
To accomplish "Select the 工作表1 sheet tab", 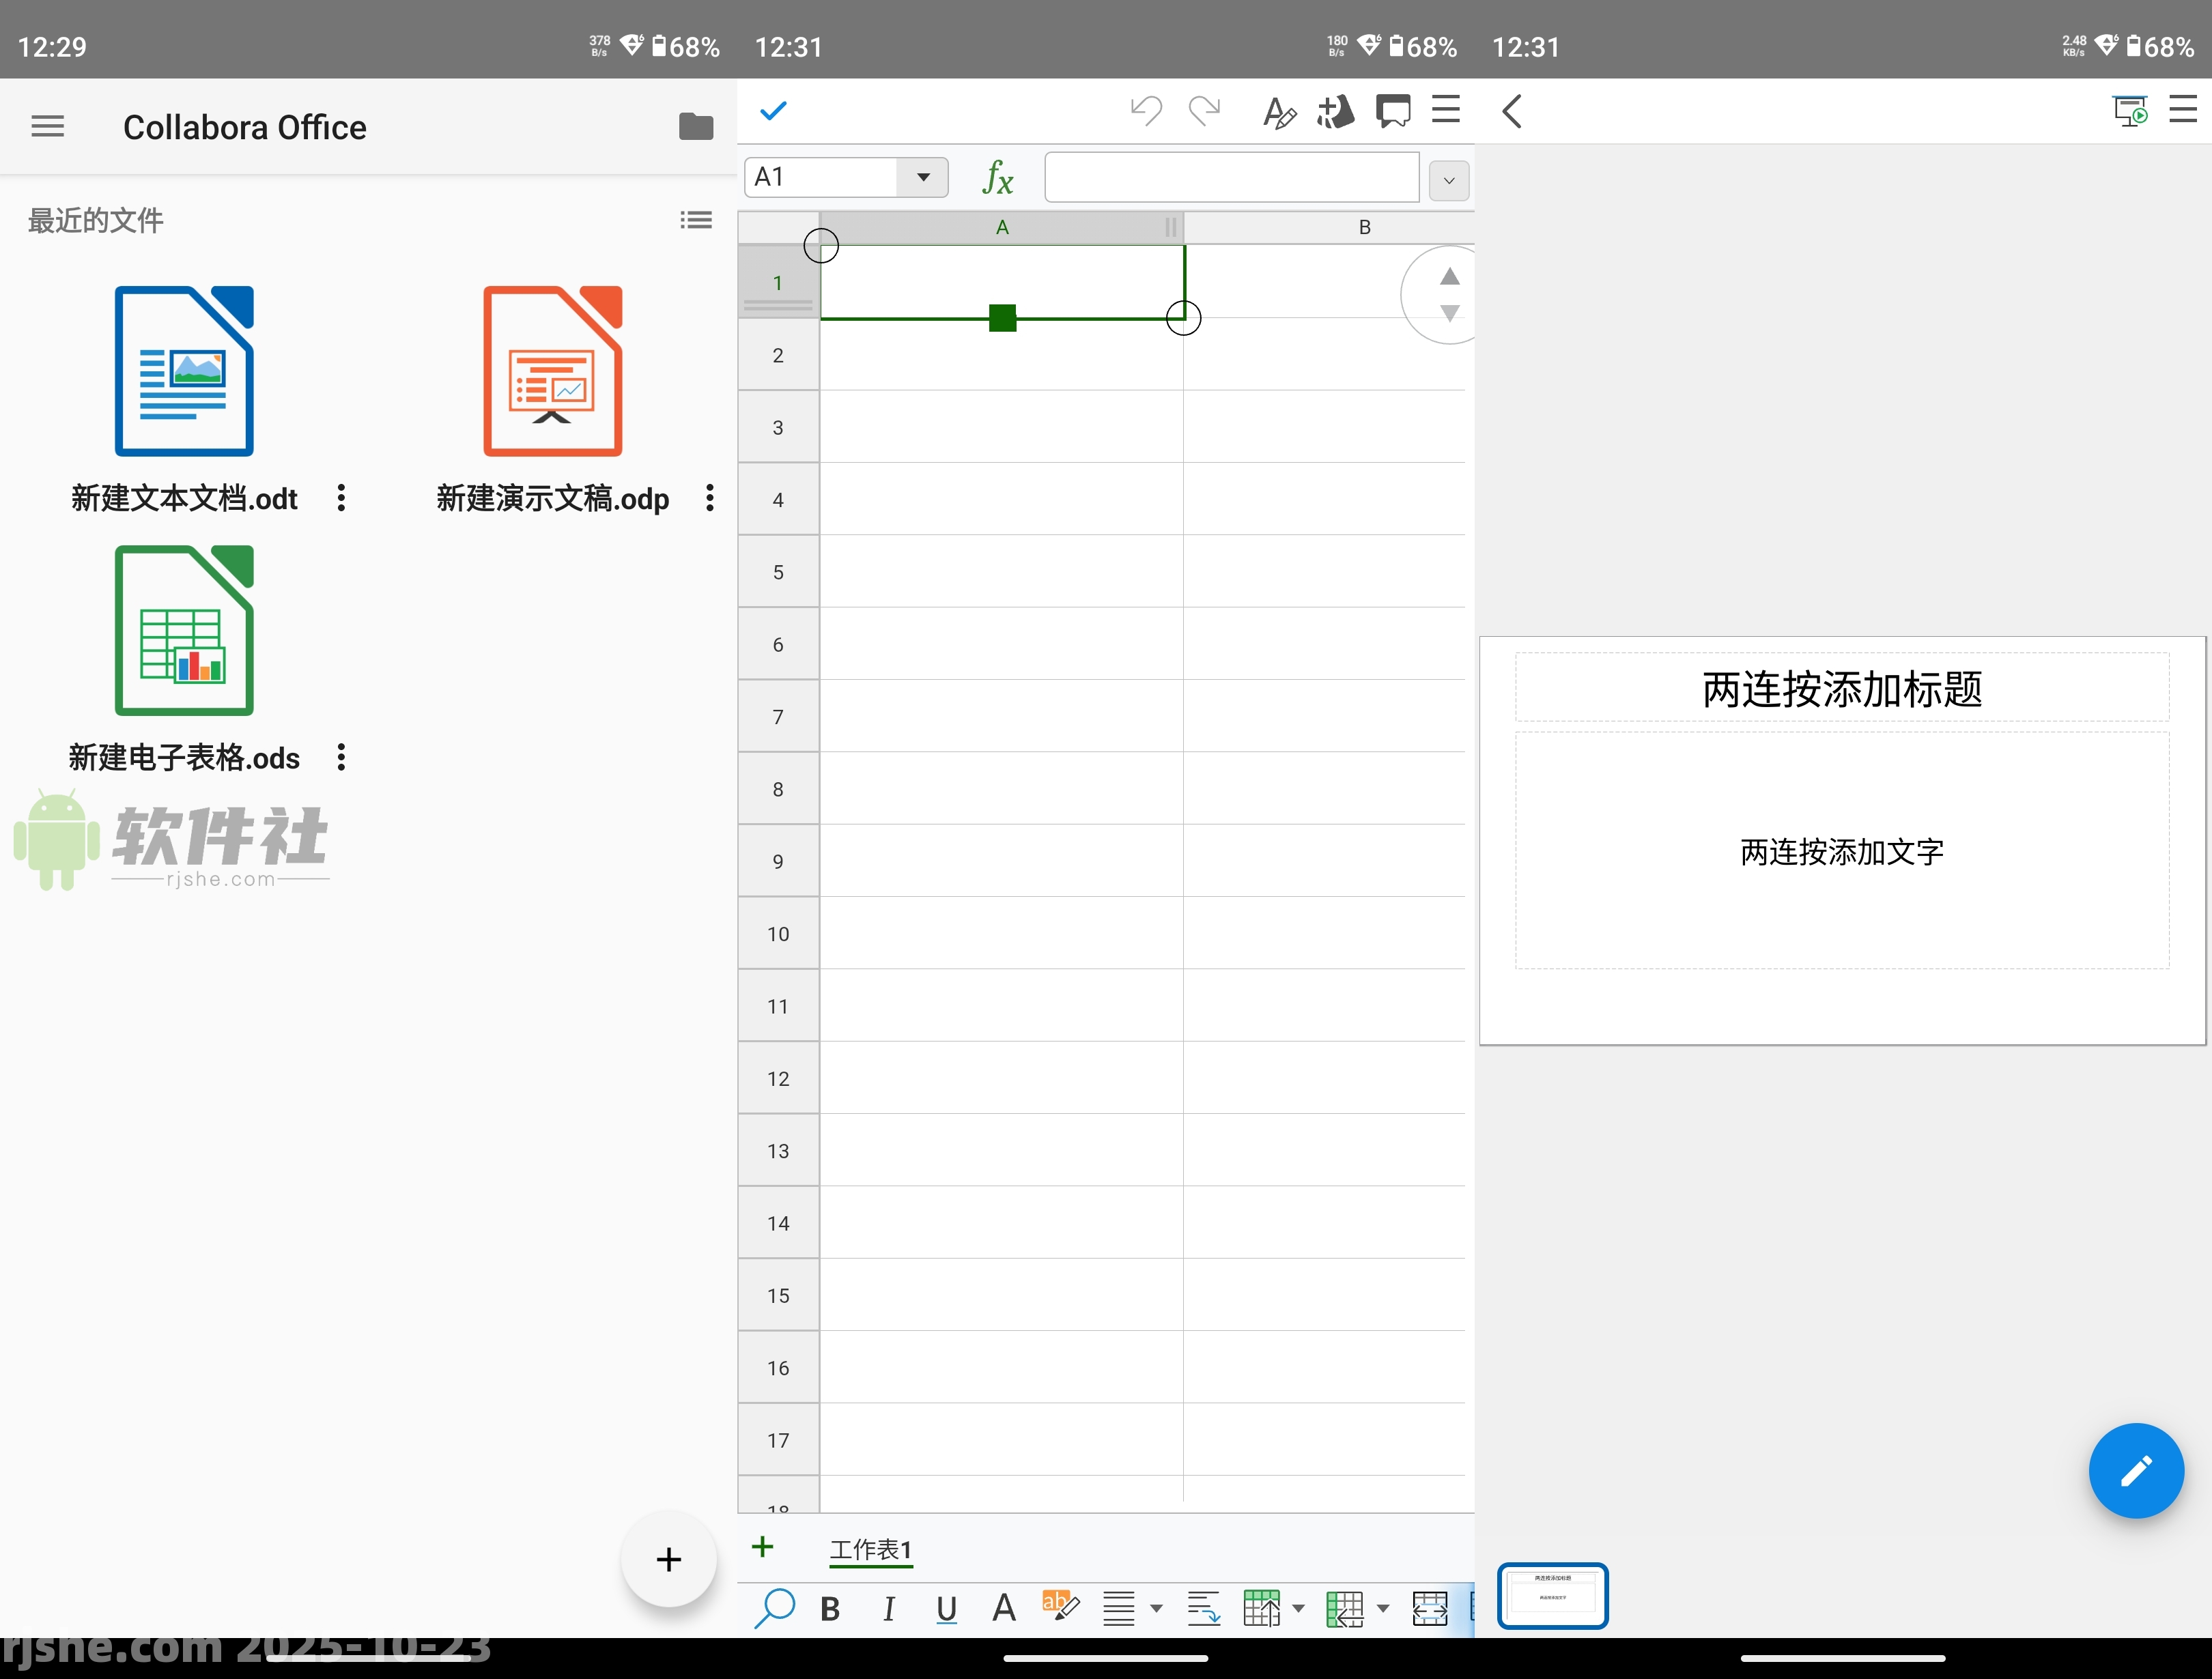I will pyautogui.click(x=870, y=1549).
